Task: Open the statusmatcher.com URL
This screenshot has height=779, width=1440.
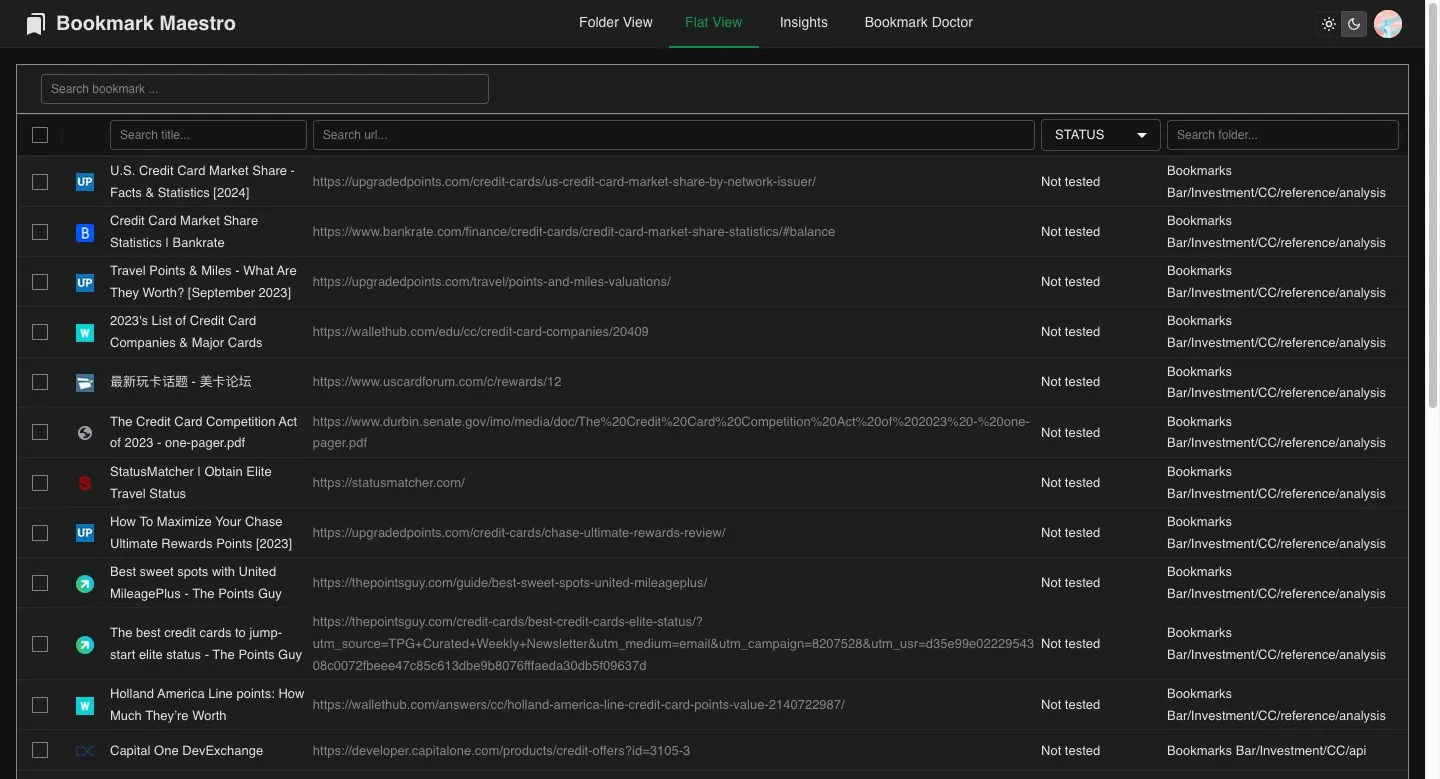Action: point(388,483)
